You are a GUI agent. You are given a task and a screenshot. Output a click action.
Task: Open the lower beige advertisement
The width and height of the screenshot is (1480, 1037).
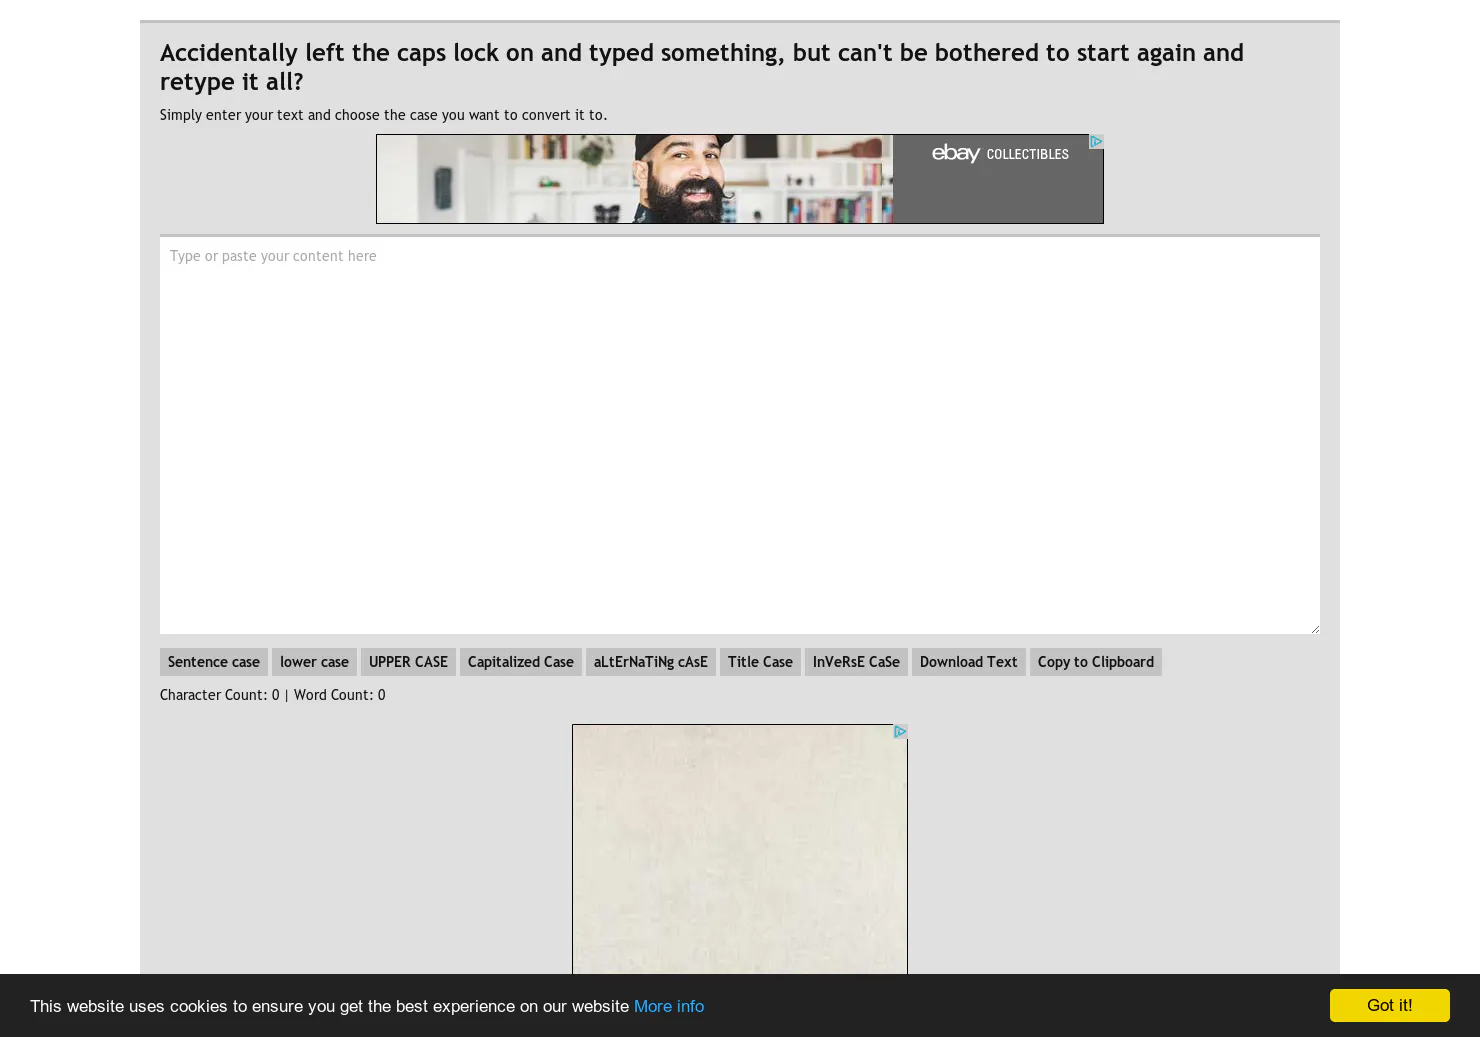coord(740,850)
